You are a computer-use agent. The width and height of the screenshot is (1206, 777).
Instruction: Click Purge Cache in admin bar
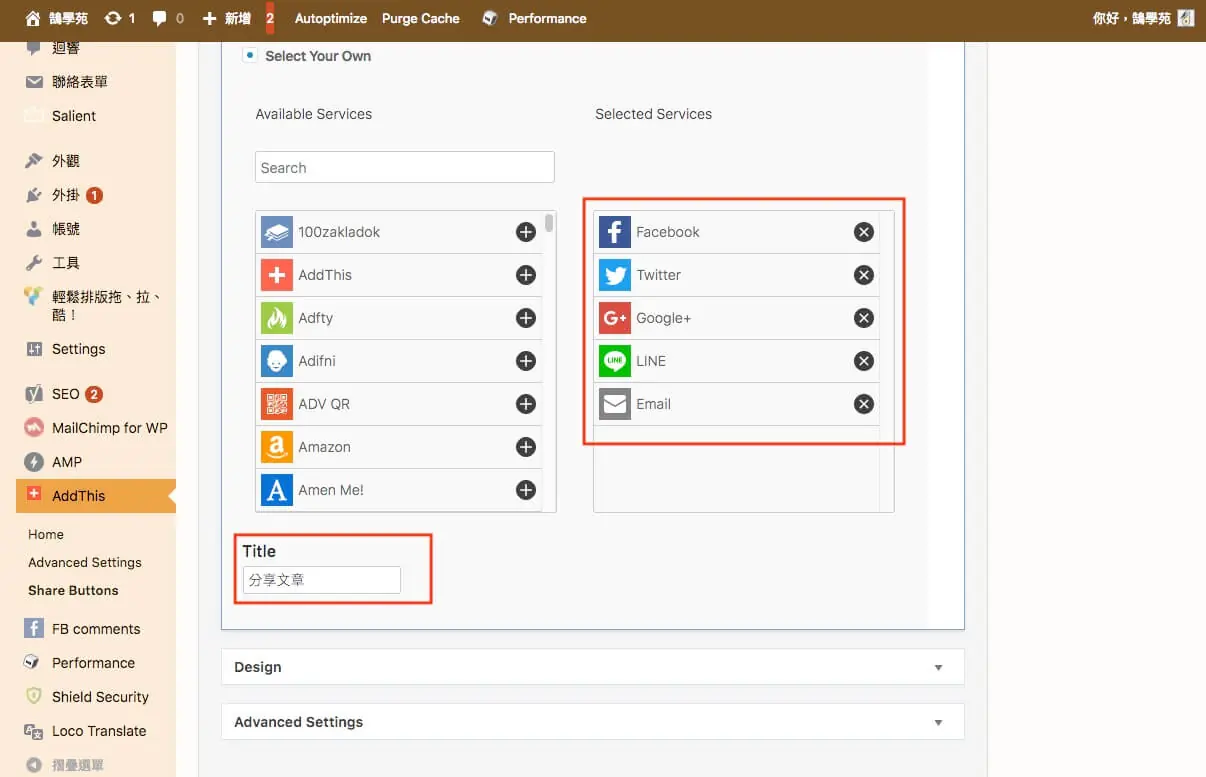[x=421, y=18]
